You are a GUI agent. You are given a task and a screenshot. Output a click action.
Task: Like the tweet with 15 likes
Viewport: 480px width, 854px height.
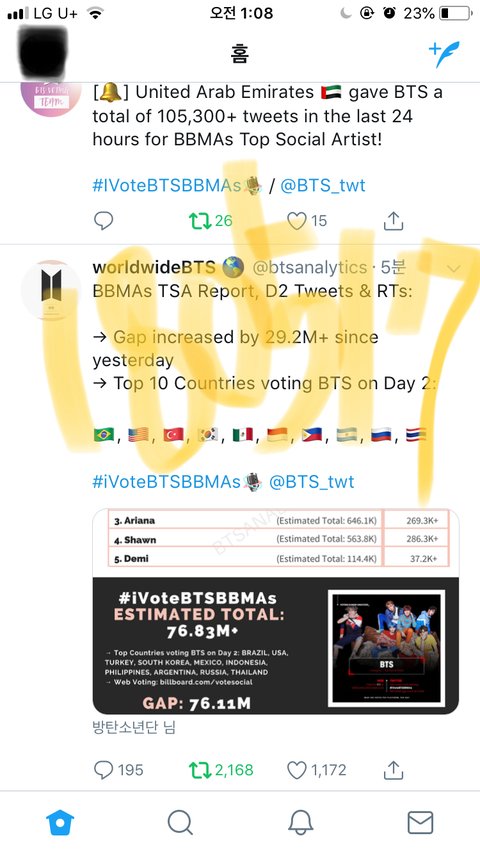(307, 221)
